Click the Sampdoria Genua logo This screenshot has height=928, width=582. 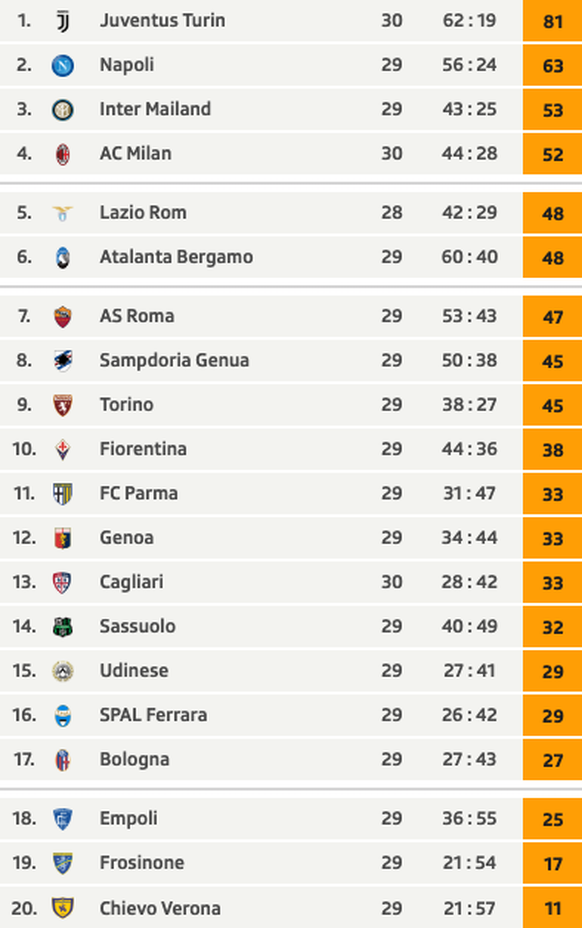click(x=63, y=361)
